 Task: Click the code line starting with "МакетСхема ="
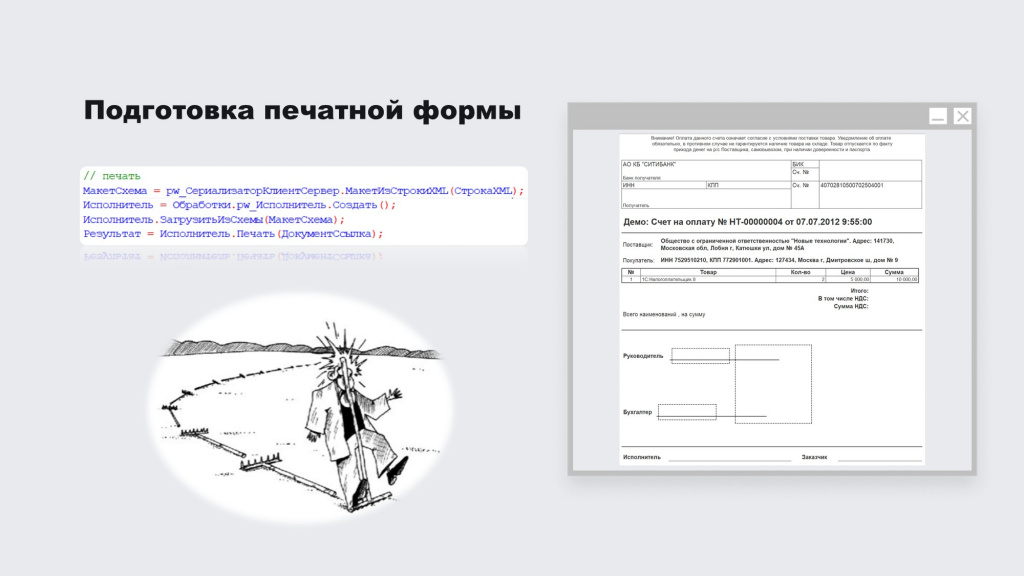point(303,191)
